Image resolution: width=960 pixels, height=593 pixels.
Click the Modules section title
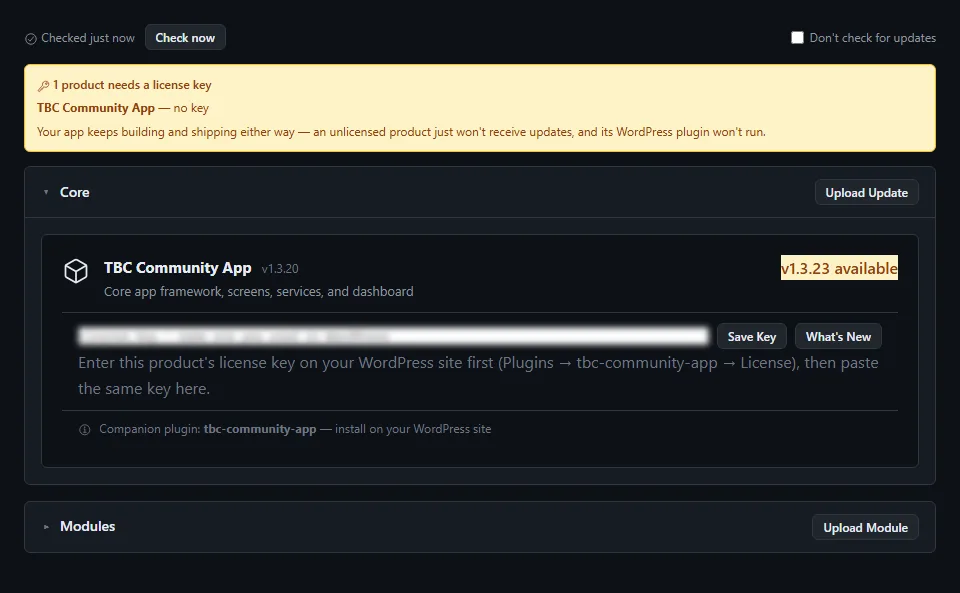[88, 526]
